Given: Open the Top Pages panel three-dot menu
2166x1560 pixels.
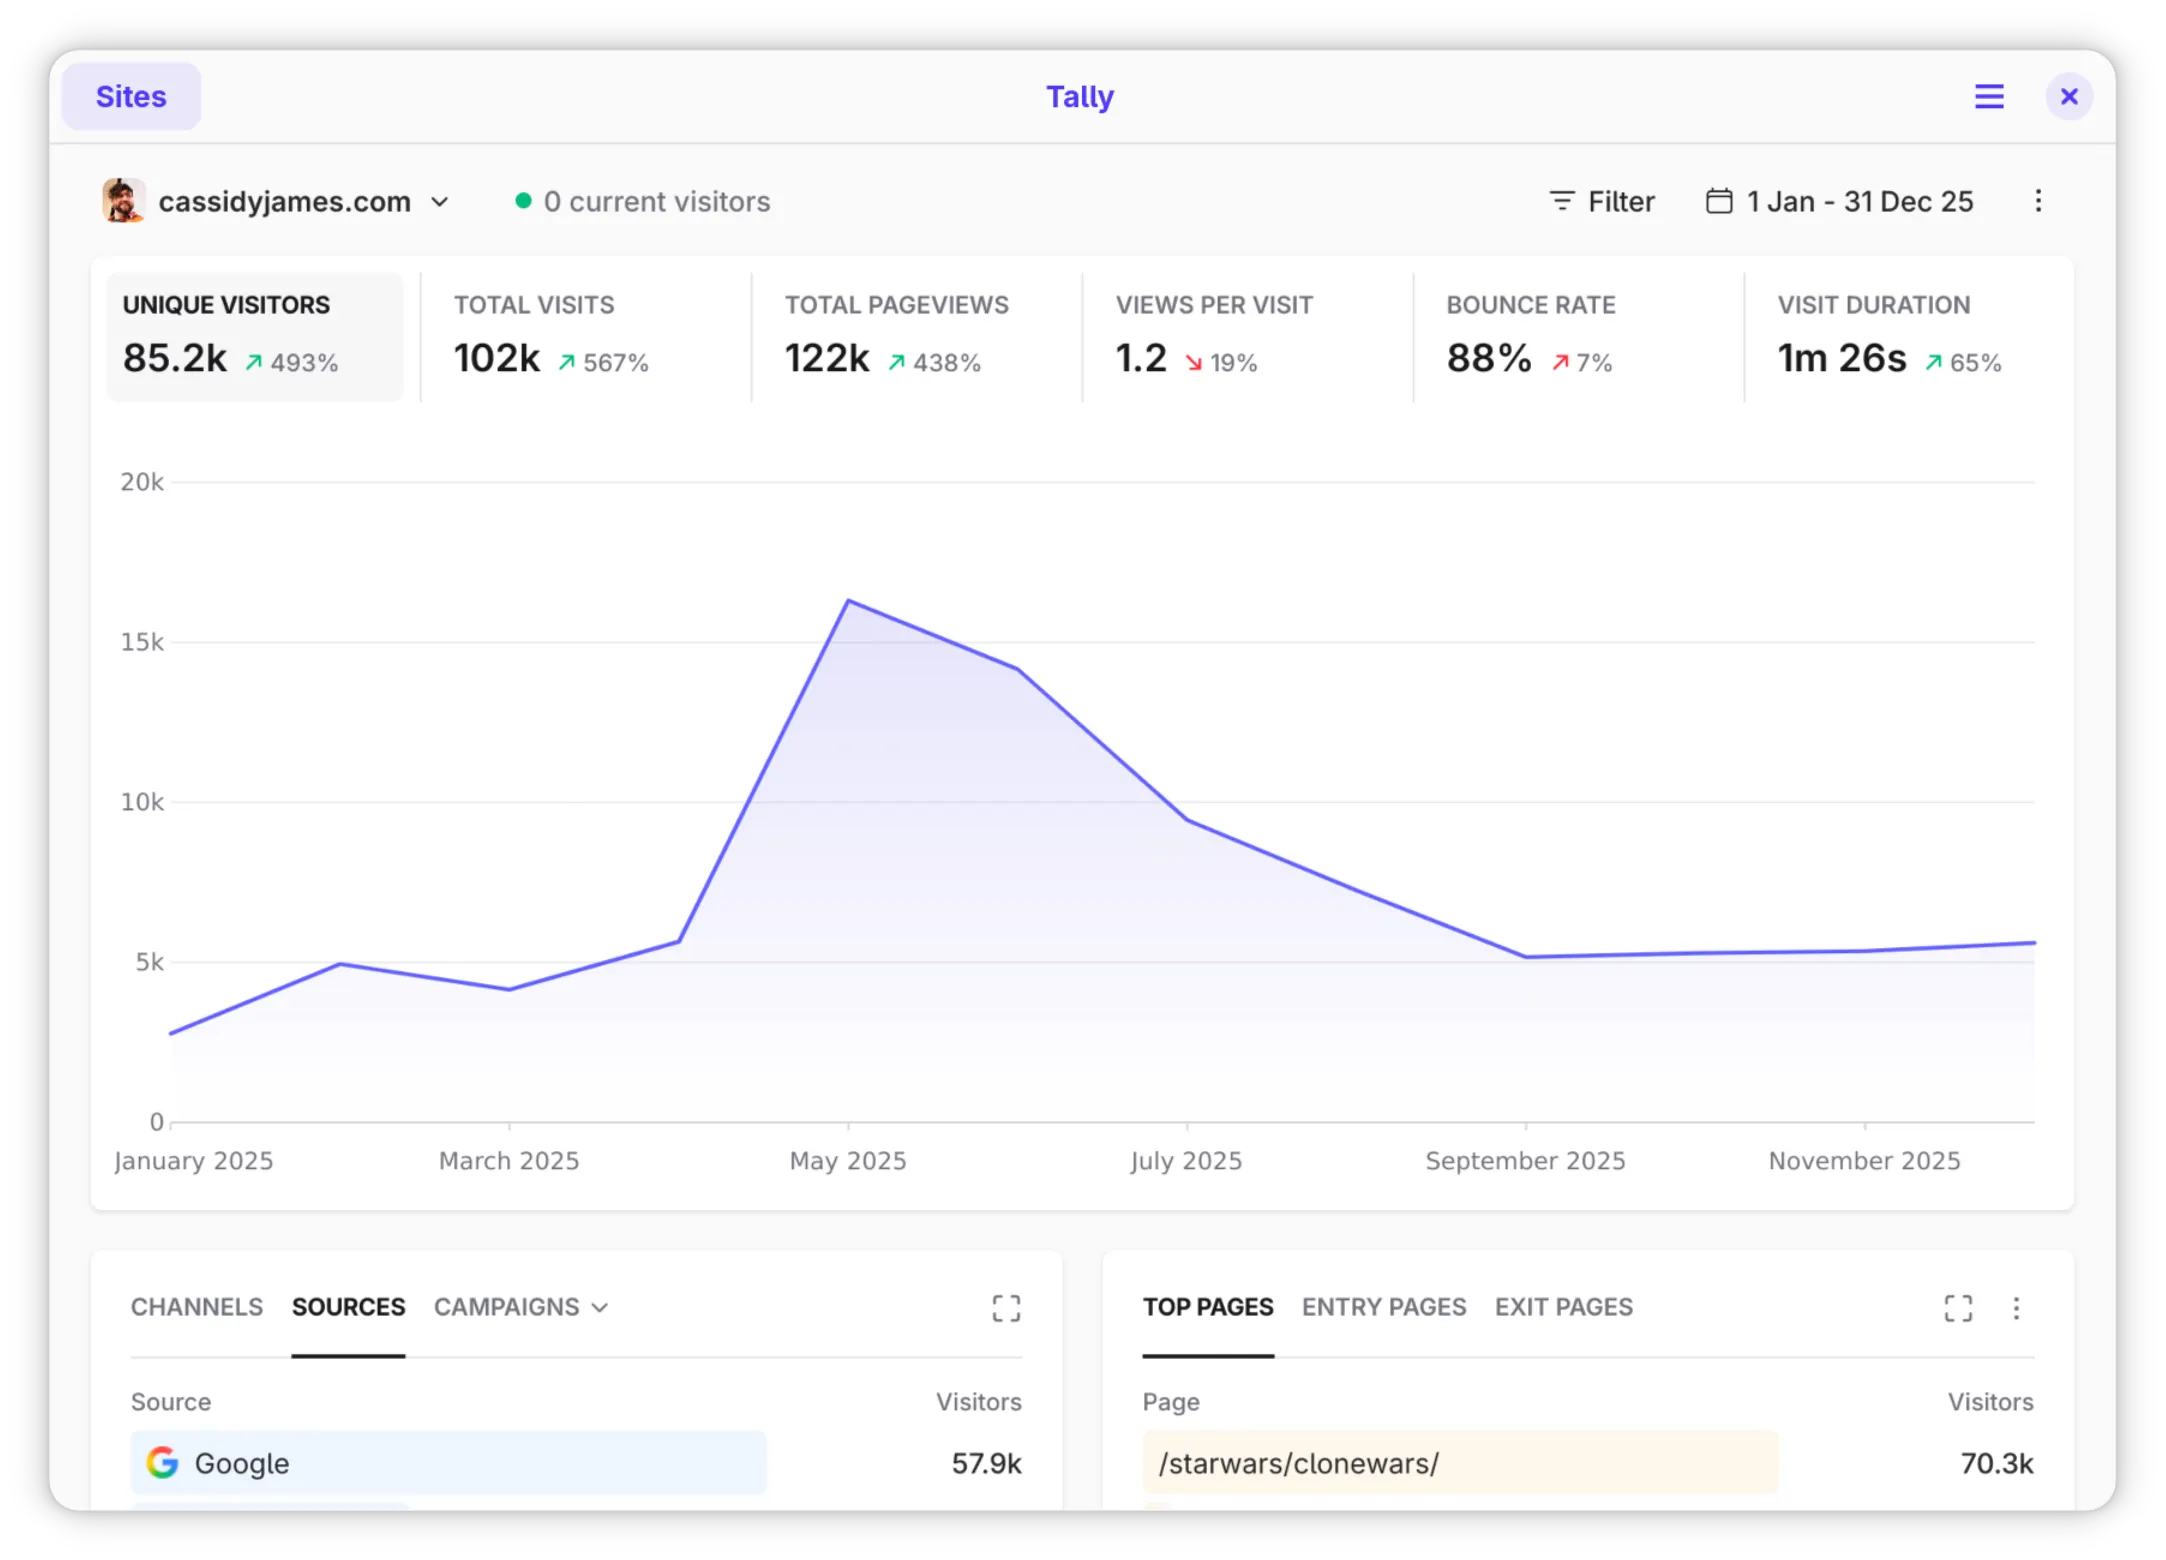Looking at the screenshot, I should point(2016,1308).
